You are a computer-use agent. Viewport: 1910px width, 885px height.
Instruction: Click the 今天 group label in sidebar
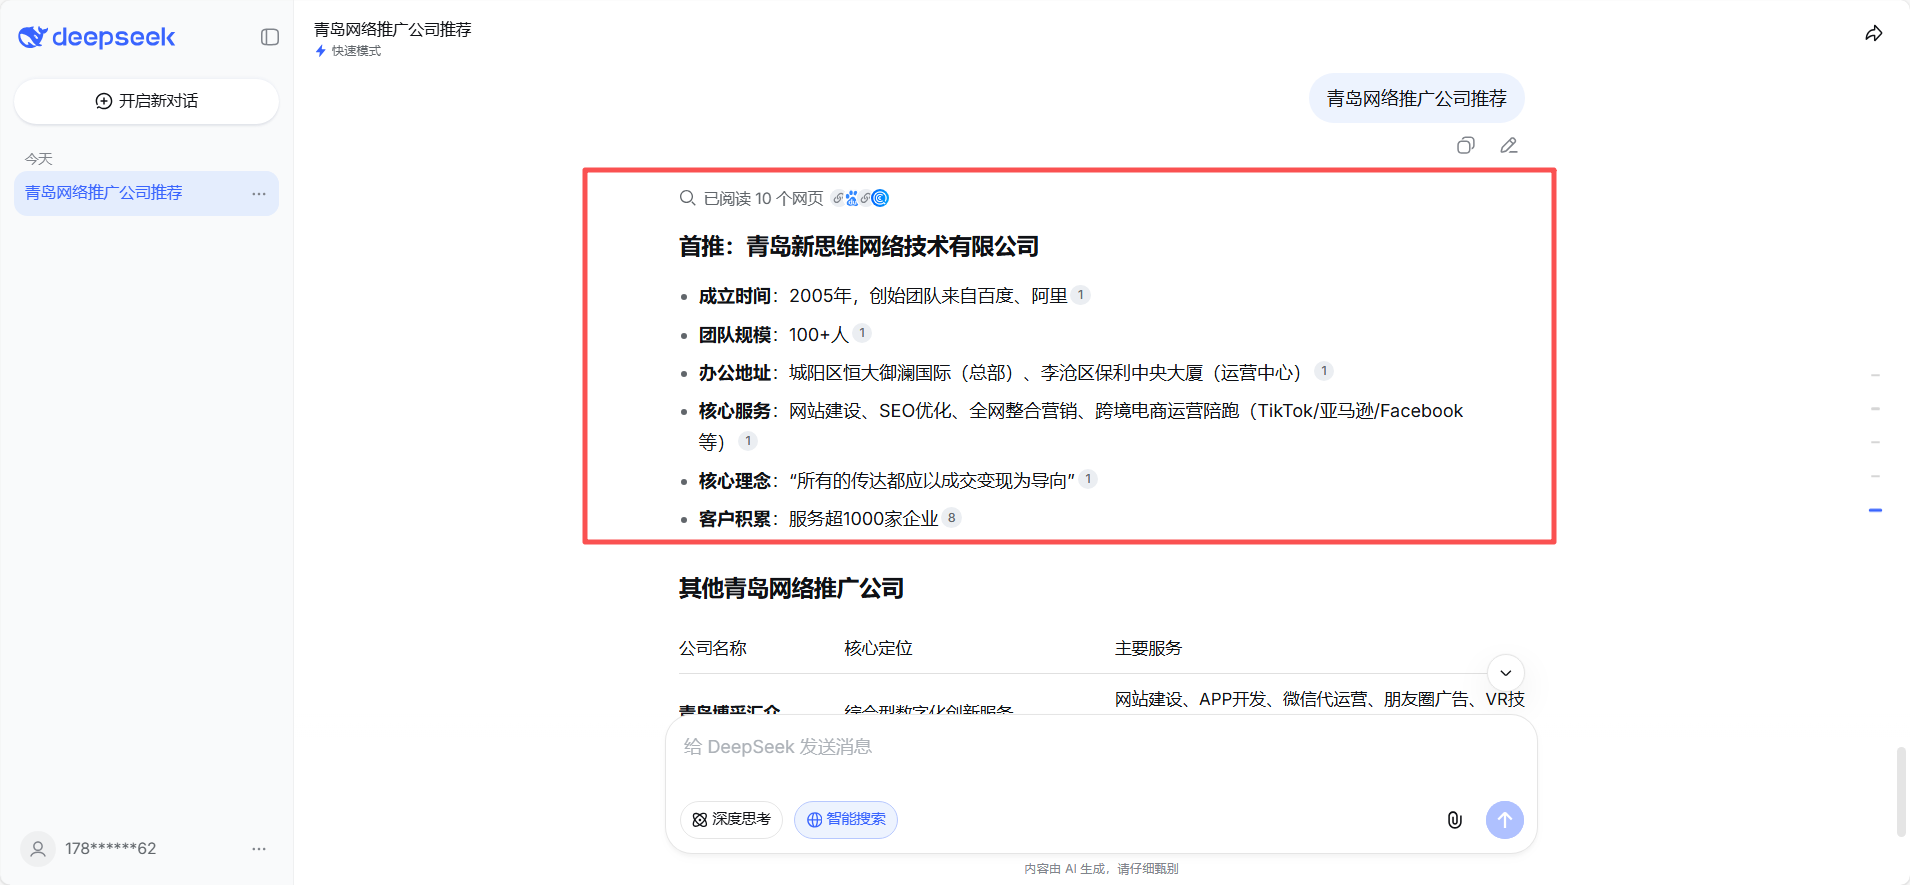(x=39, y=159)
